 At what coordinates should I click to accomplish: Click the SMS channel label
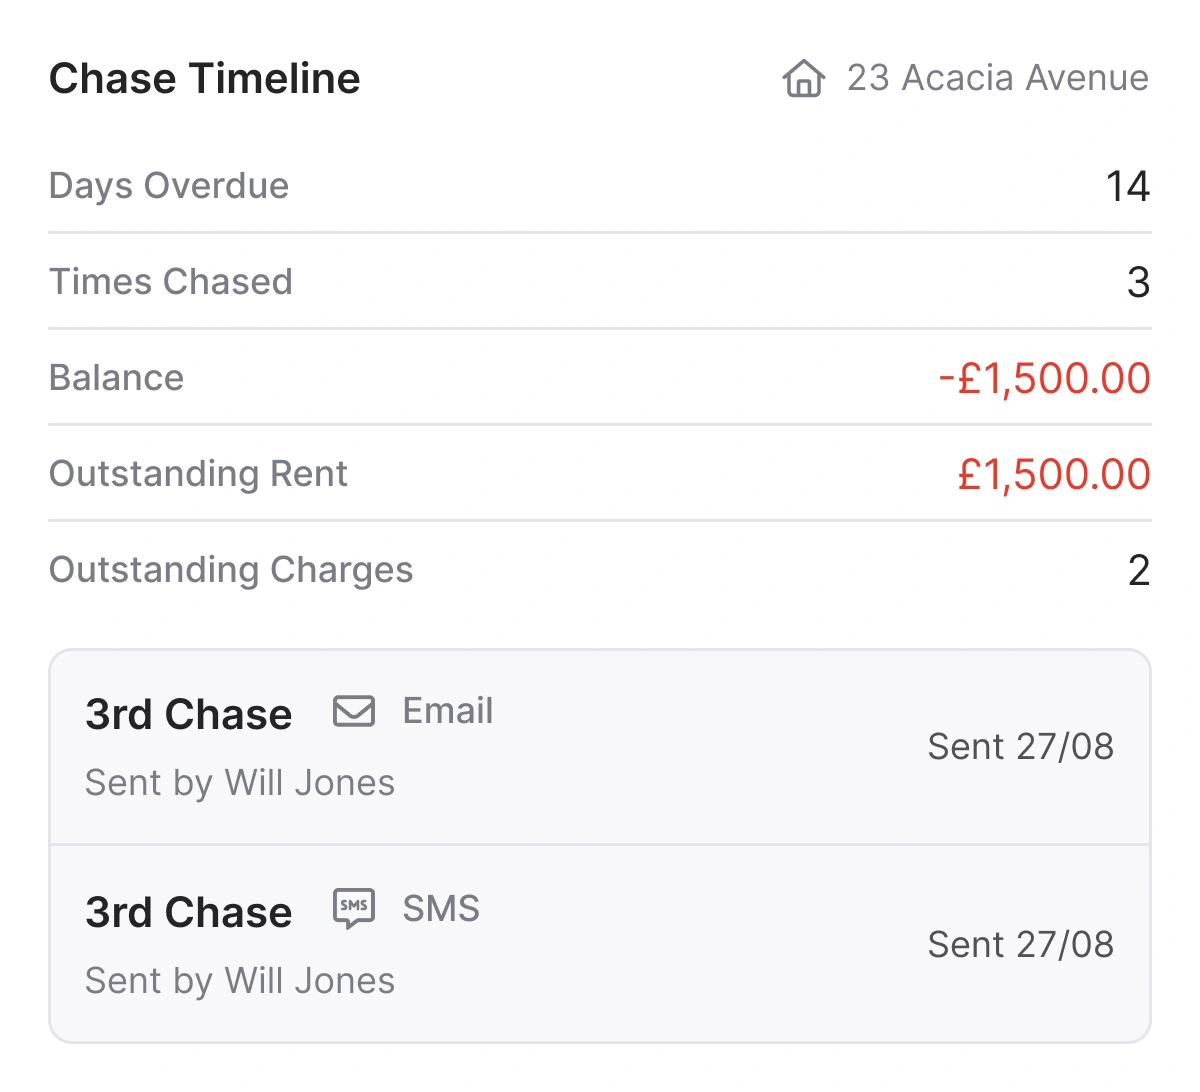pyautogui.click(x=440, y=909)
